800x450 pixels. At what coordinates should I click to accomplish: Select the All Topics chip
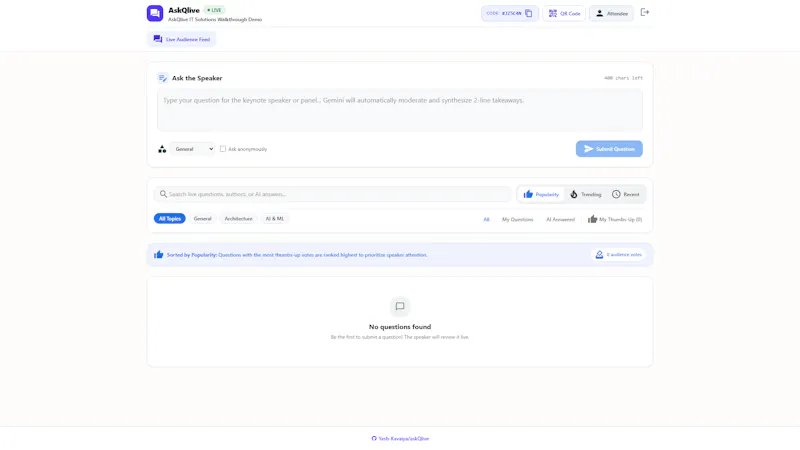[x=169, y=218]
